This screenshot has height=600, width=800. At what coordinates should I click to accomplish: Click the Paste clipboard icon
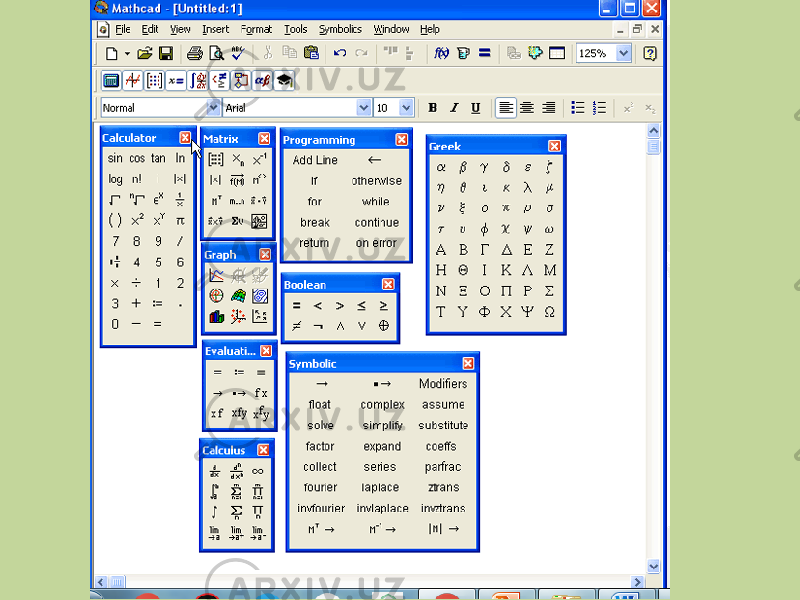click(x=311, y=53)
